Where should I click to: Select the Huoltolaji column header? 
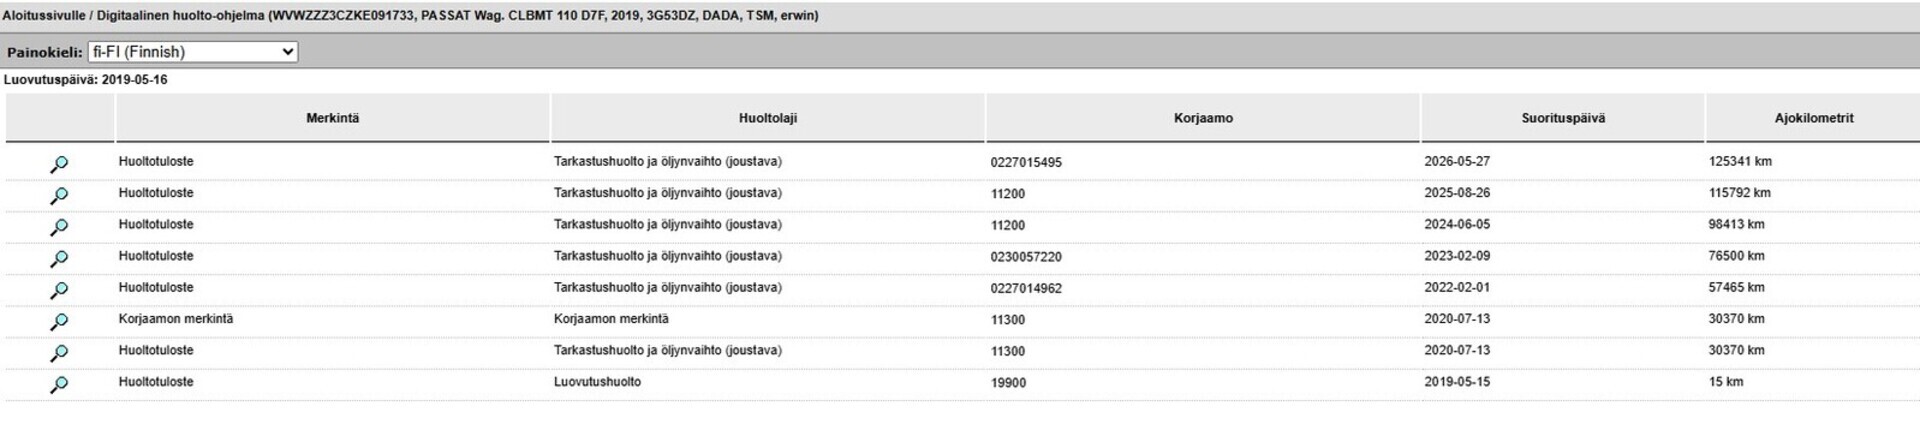(768, 118)
